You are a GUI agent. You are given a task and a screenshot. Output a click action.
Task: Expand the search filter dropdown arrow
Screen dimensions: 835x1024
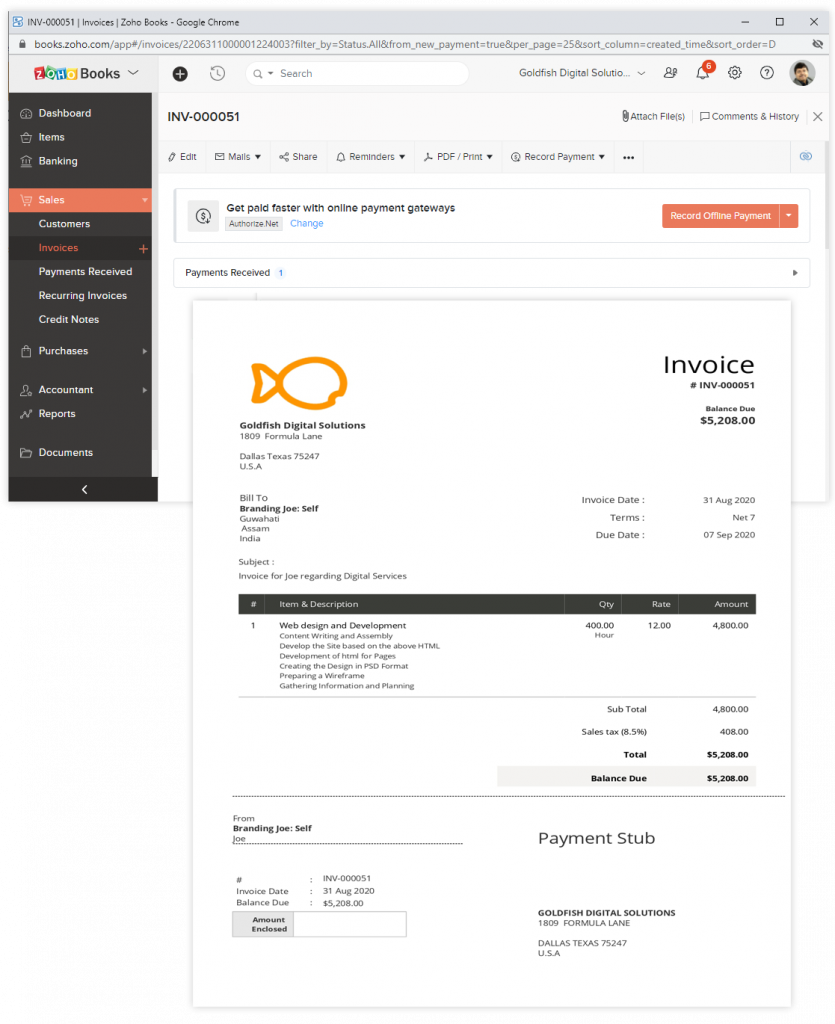[x=270, y=74]
